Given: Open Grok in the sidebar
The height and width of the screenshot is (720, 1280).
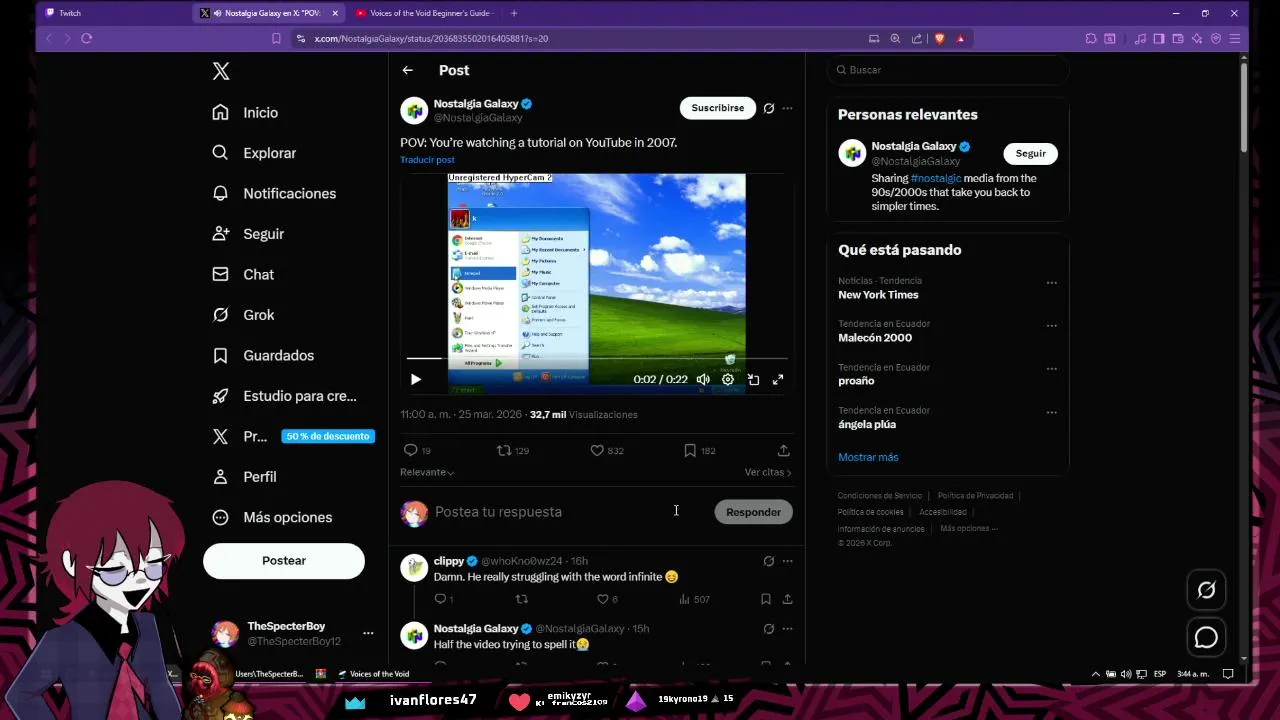Looking at the screenshot, I should pyautogui.click(x=243, y=315).
